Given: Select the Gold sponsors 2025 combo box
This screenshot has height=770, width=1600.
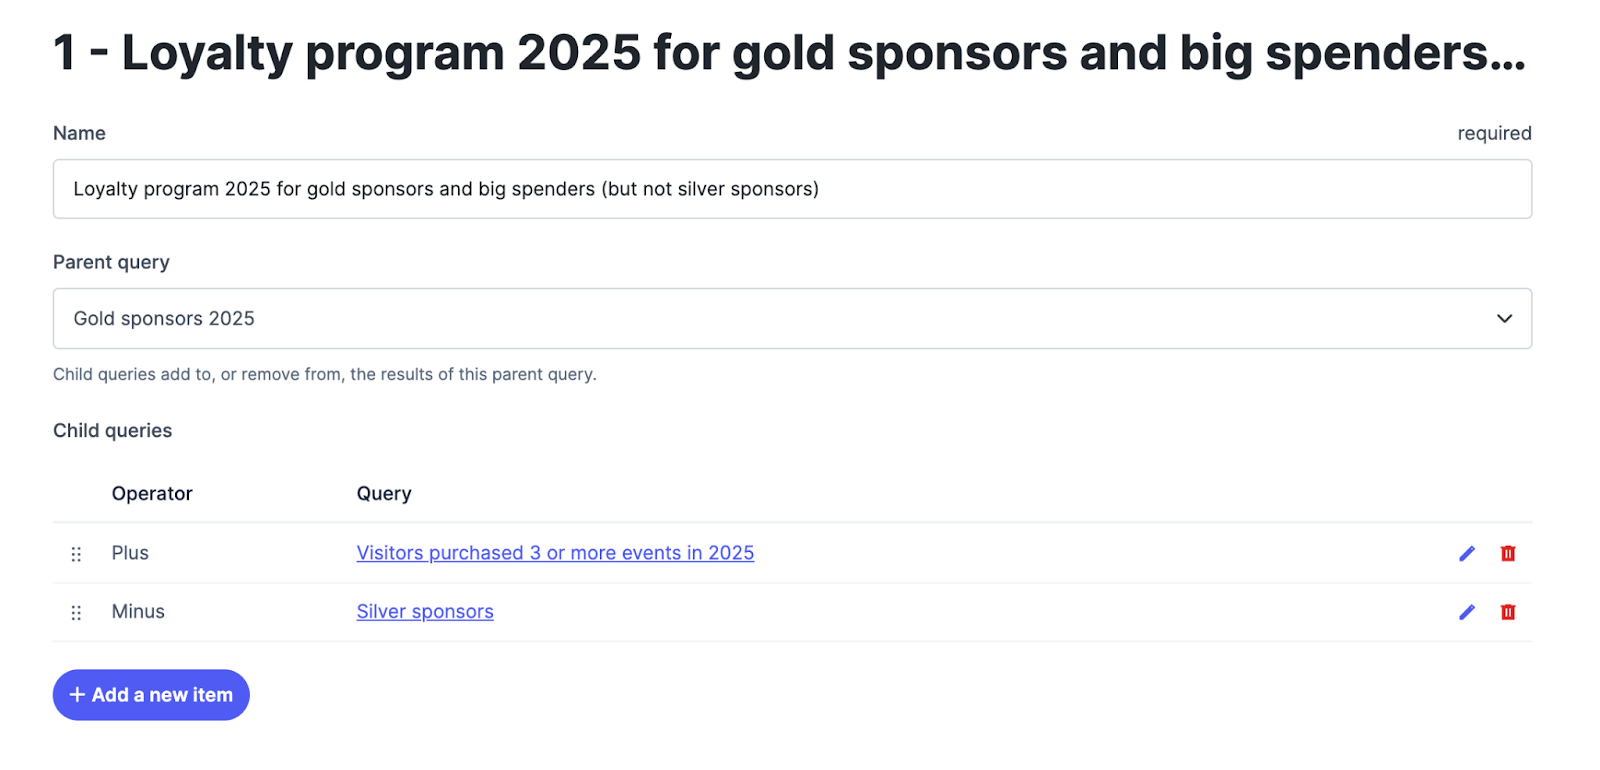Looking at the screenshot, I should [x=792, y=319].
